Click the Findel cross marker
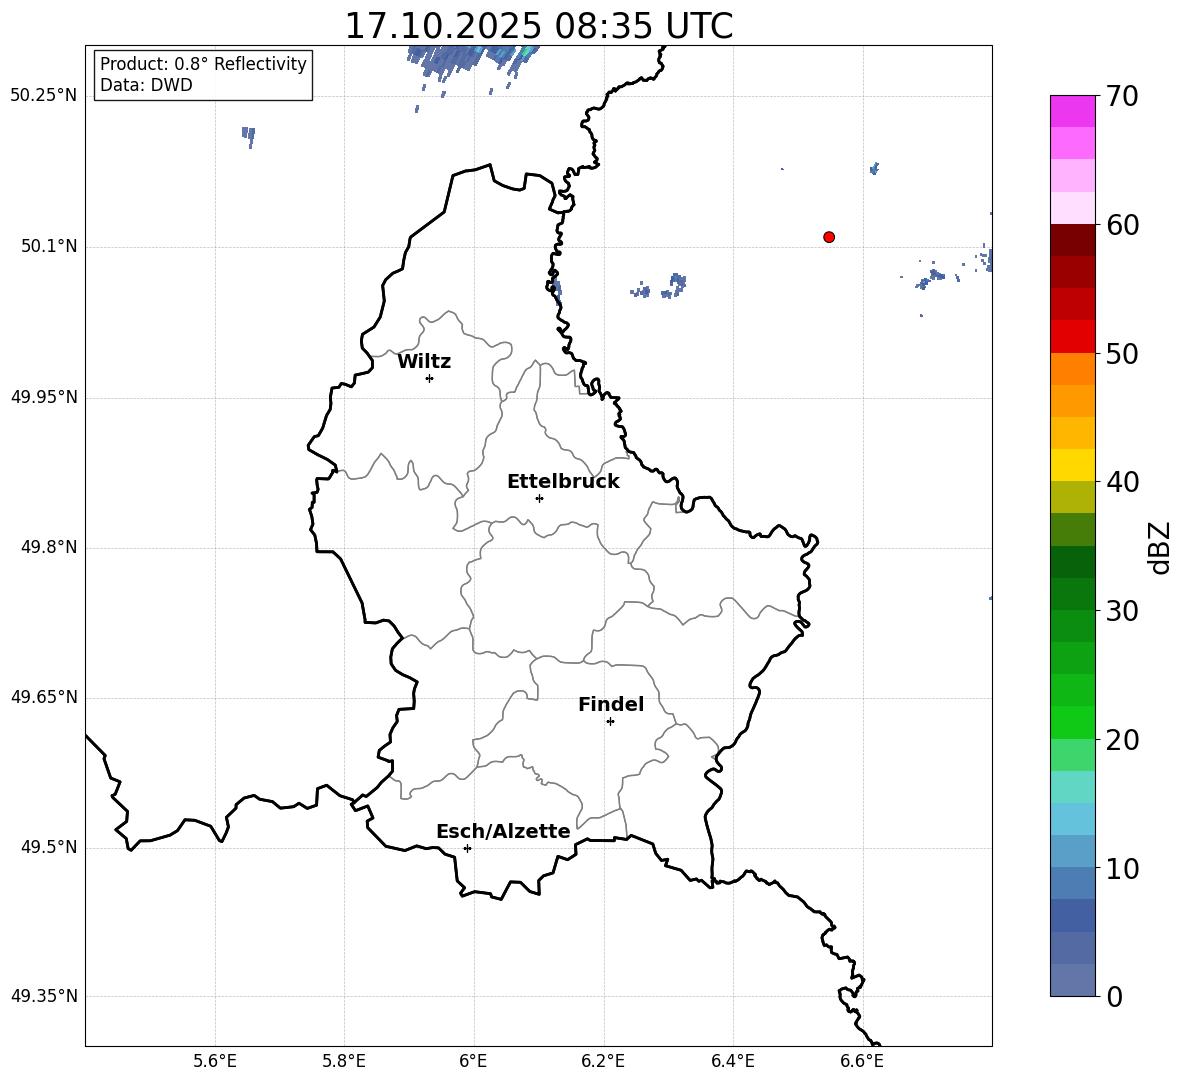 (x=610, y=722)
